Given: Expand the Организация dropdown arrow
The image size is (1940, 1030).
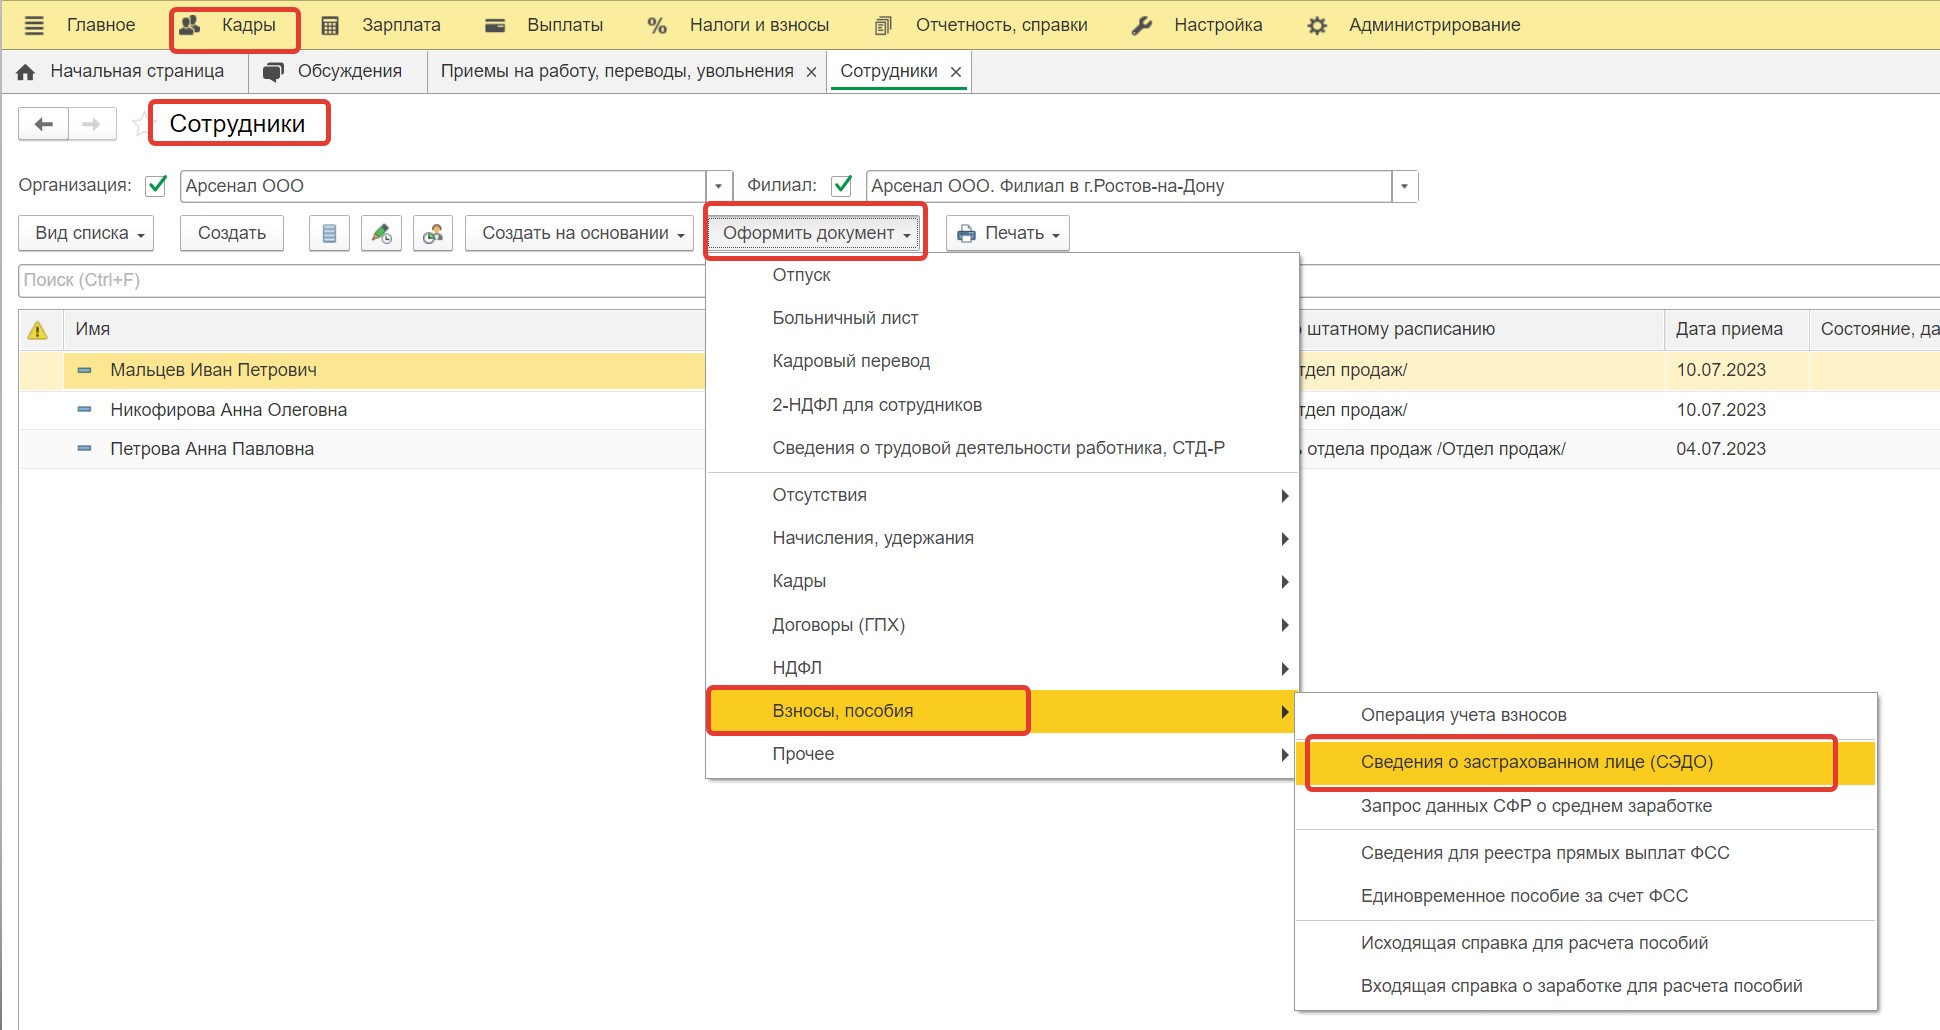Looking at the screenshot, I should point(718,186).
